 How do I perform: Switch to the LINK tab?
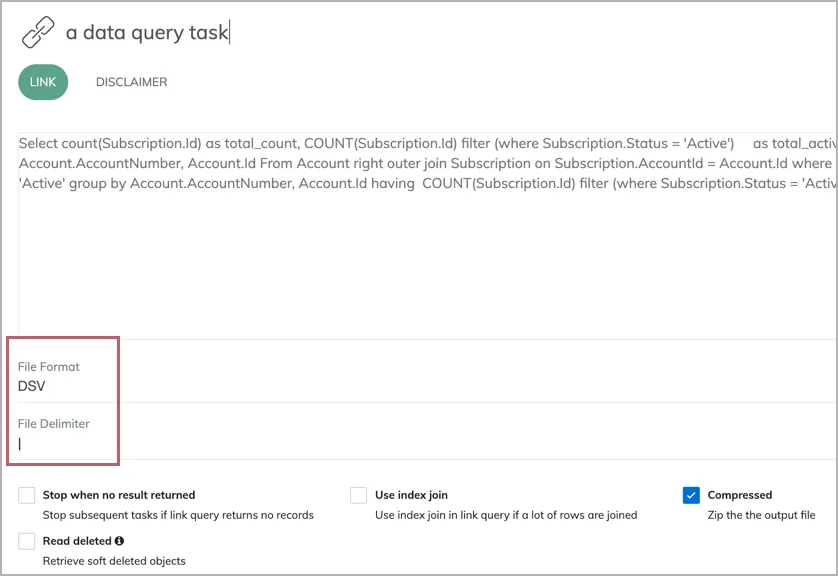43,82
